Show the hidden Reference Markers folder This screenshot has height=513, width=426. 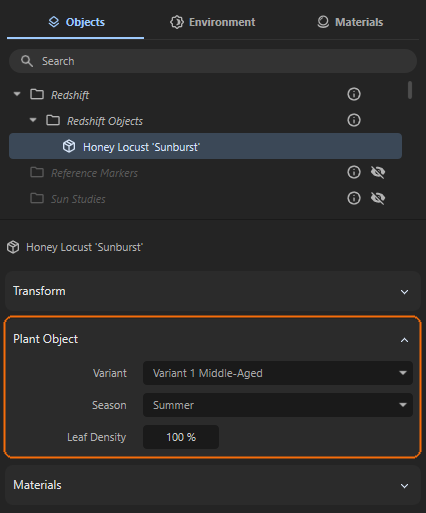tap(378, 172)
